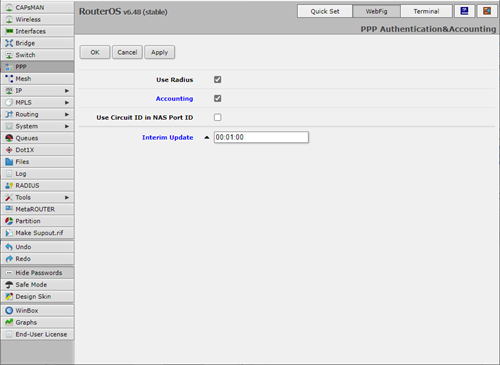The height and width of the screenshot is (365, 500).
Task: Click the blue manual icon top right
Action: click(x=464, y=11)
